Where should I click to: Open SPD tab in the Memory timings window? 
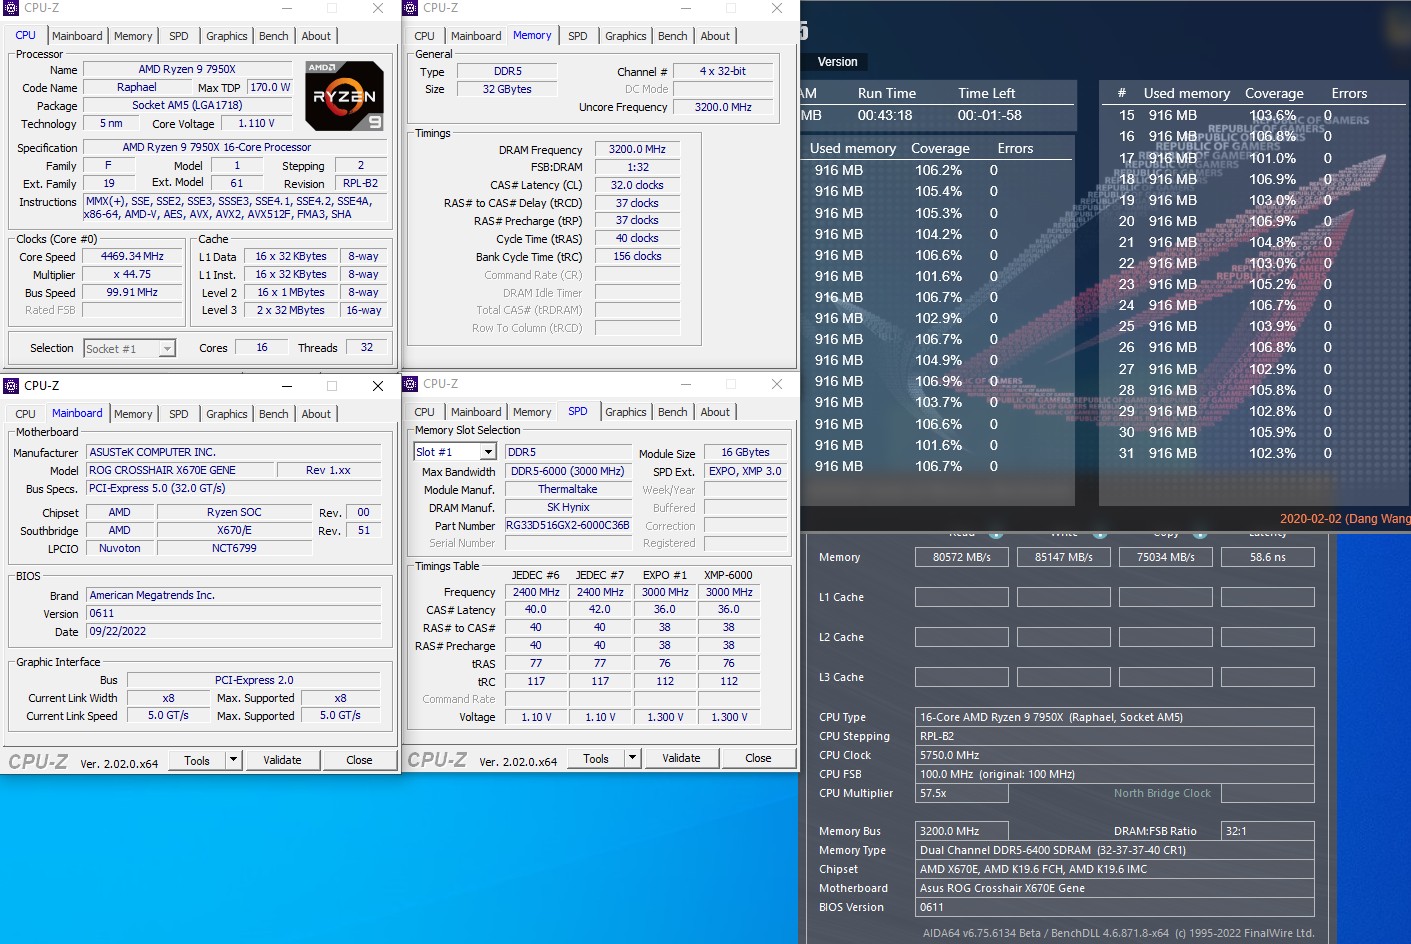[578, 36]
